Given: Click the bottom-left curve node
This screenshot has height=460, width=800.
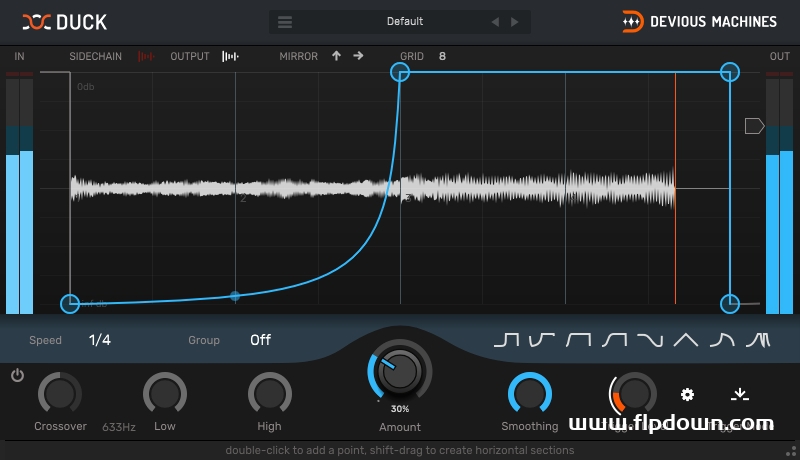Looking at the screenshot, I should (70, 303).
